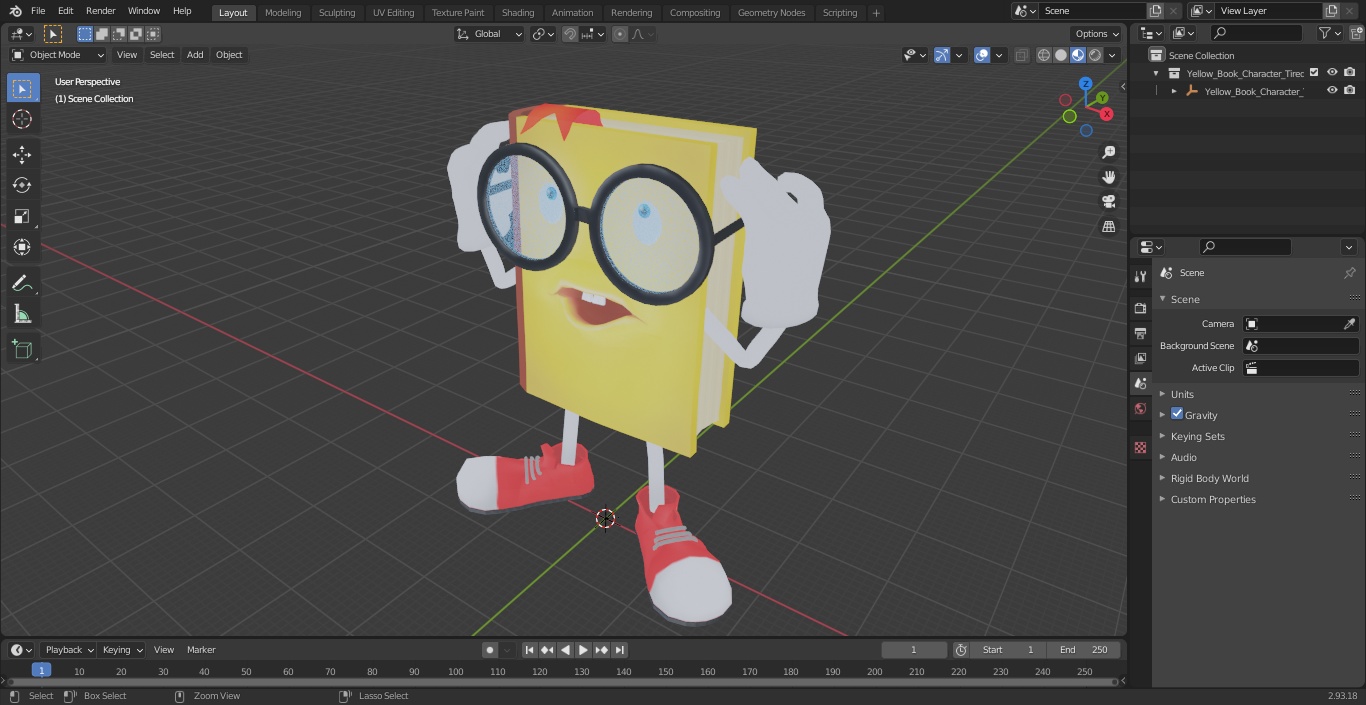Screen dimensions: 1366x705
Task: Open the Global transform orientation dropdown
Action: [x=490, y=34]
